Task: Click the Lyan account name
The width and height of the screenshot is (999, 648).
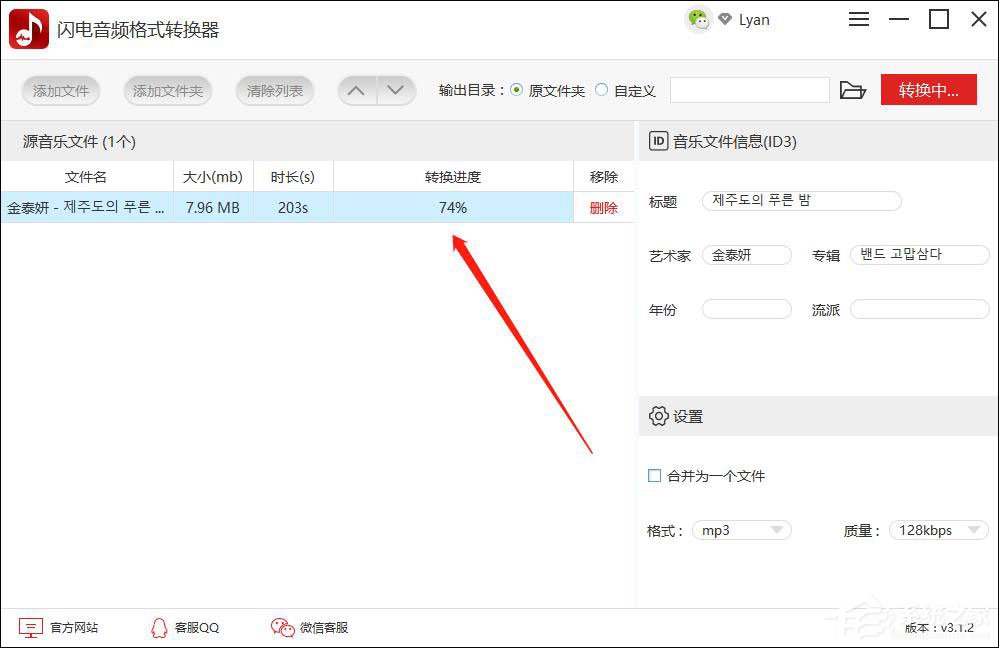Action: coord(754,19)
